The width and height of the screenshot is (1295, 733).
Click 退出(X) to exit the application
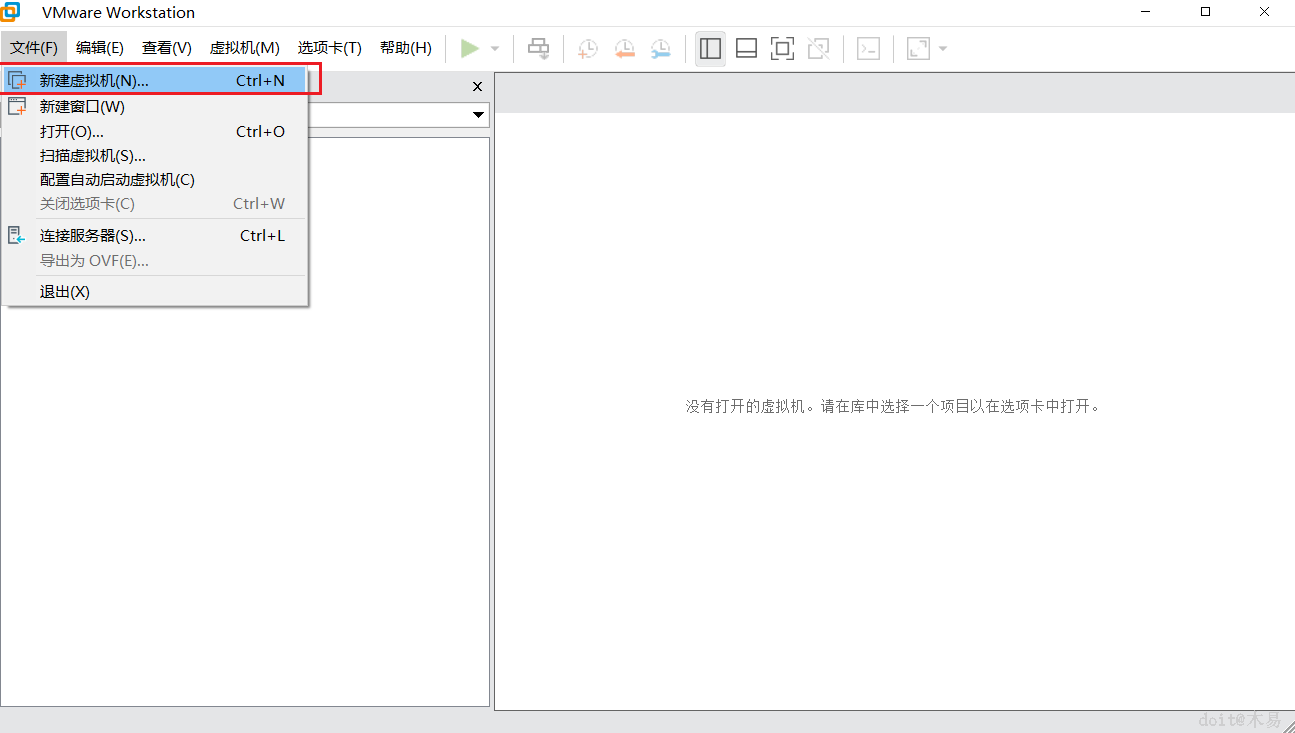(x=65, y=292)
